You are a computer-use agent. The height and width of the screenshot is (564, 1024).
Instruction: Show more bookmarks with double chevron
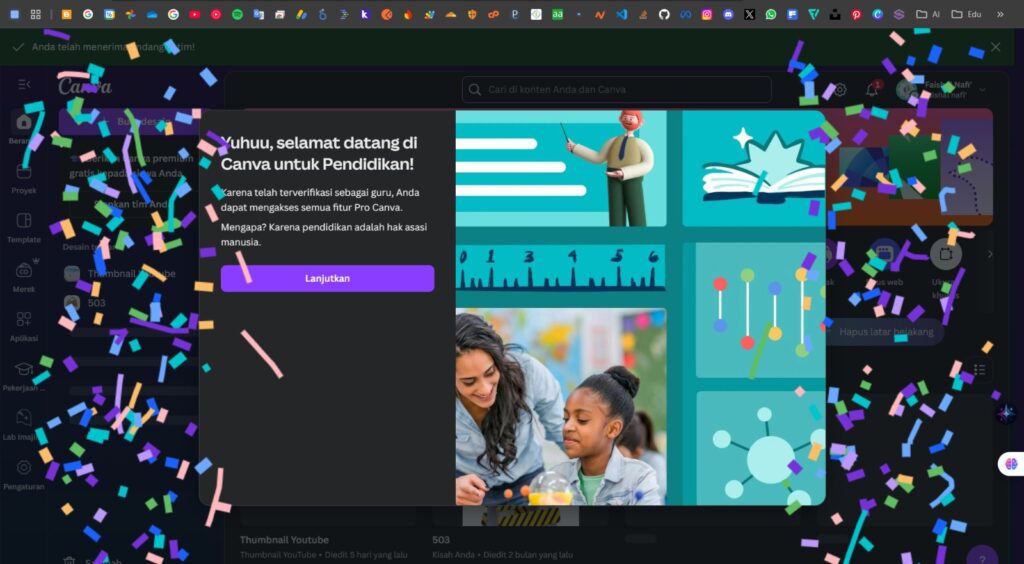(1000, 14)
